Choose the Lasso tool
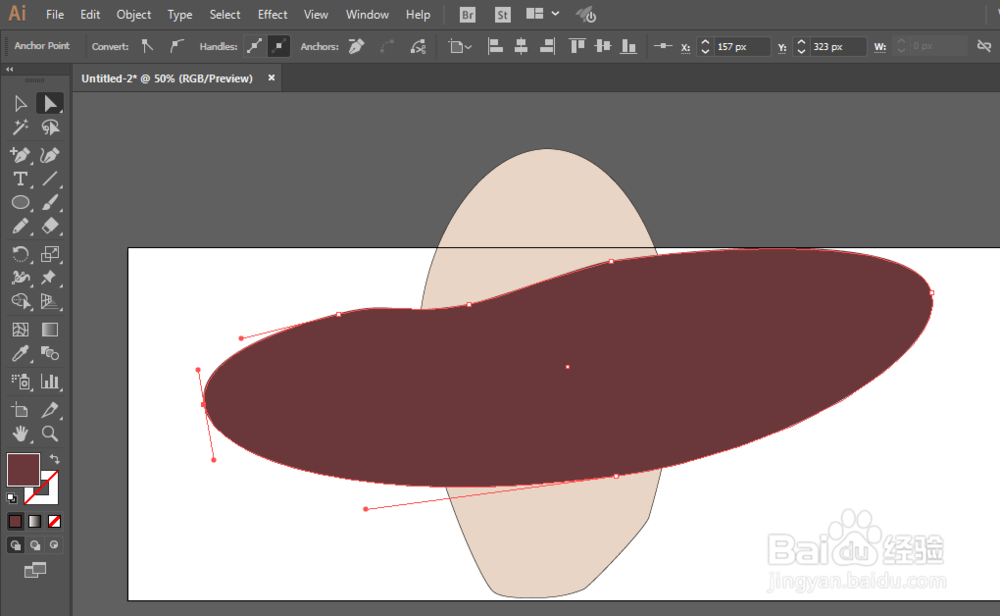The width and height of the screenshot is (1000, 616). (50, 128)
